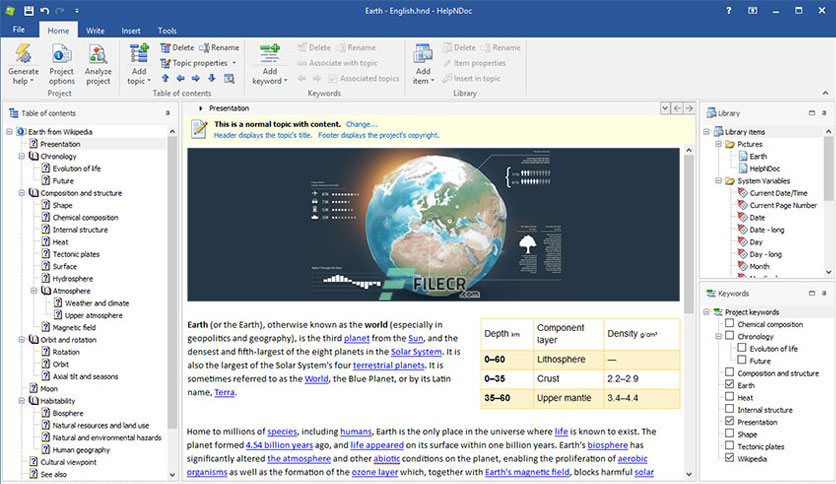
Task: Select Earth picture library item
Action: coord(752,156)
